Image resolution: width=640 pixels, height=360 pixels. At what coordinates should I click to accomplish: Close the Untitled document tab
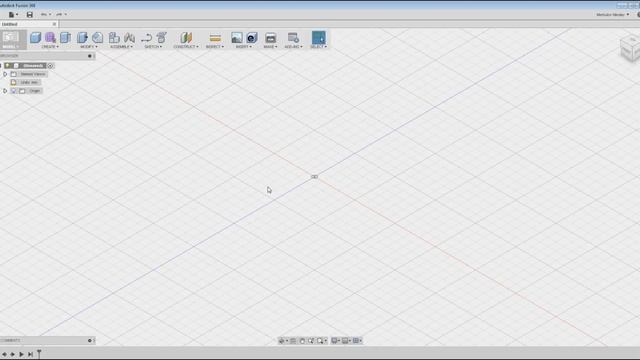pyautogui.click(x=54, y=24)
